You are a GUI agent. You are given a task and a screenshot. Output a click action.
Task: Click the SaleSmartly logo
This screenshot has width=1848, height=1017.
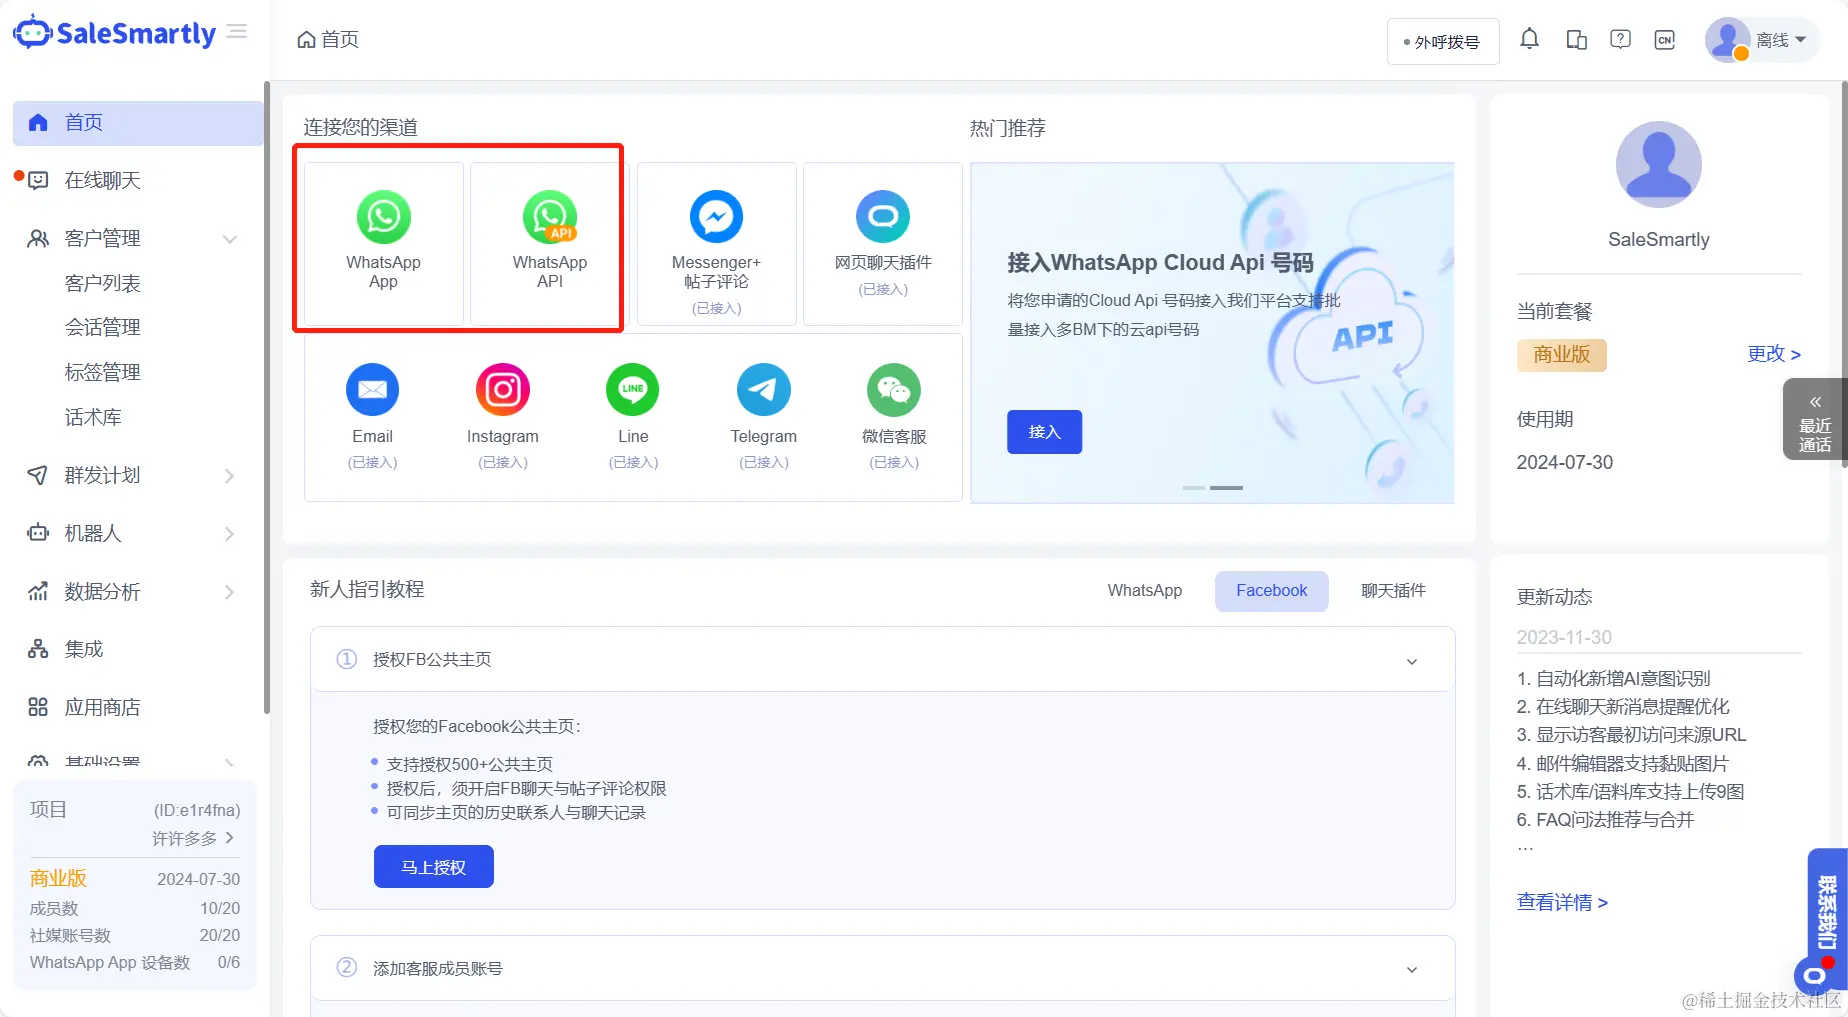coord(114,33)
